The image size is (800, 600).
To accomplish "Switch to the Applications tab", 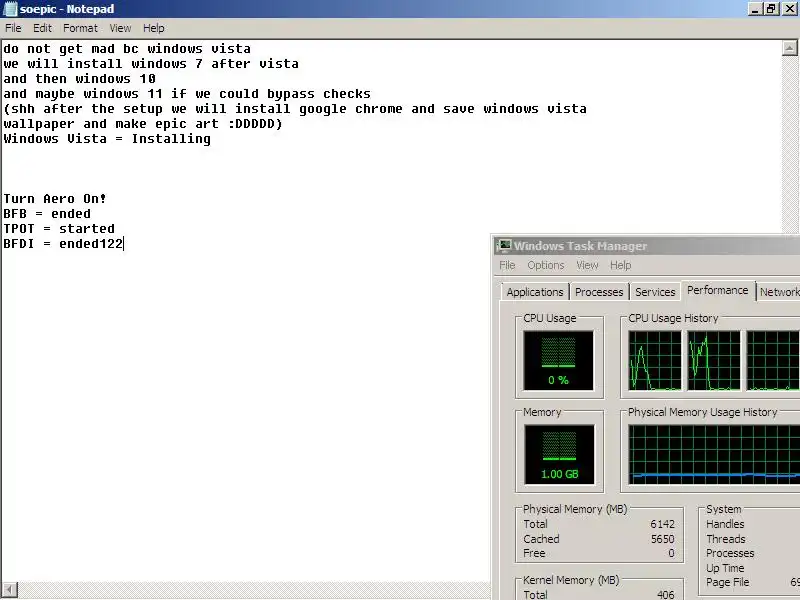I will (x=535, y=292).
